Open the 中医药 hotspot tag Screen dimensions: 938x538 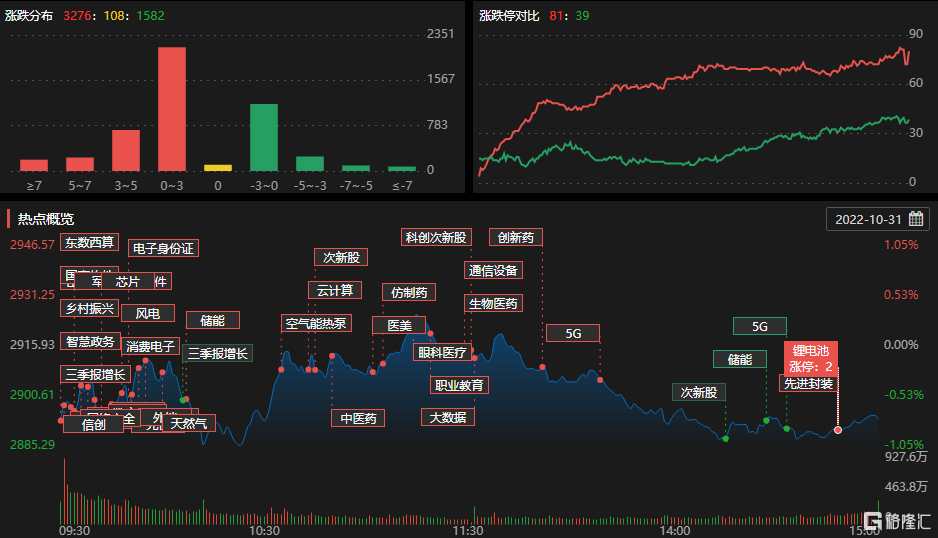(358, 418)
